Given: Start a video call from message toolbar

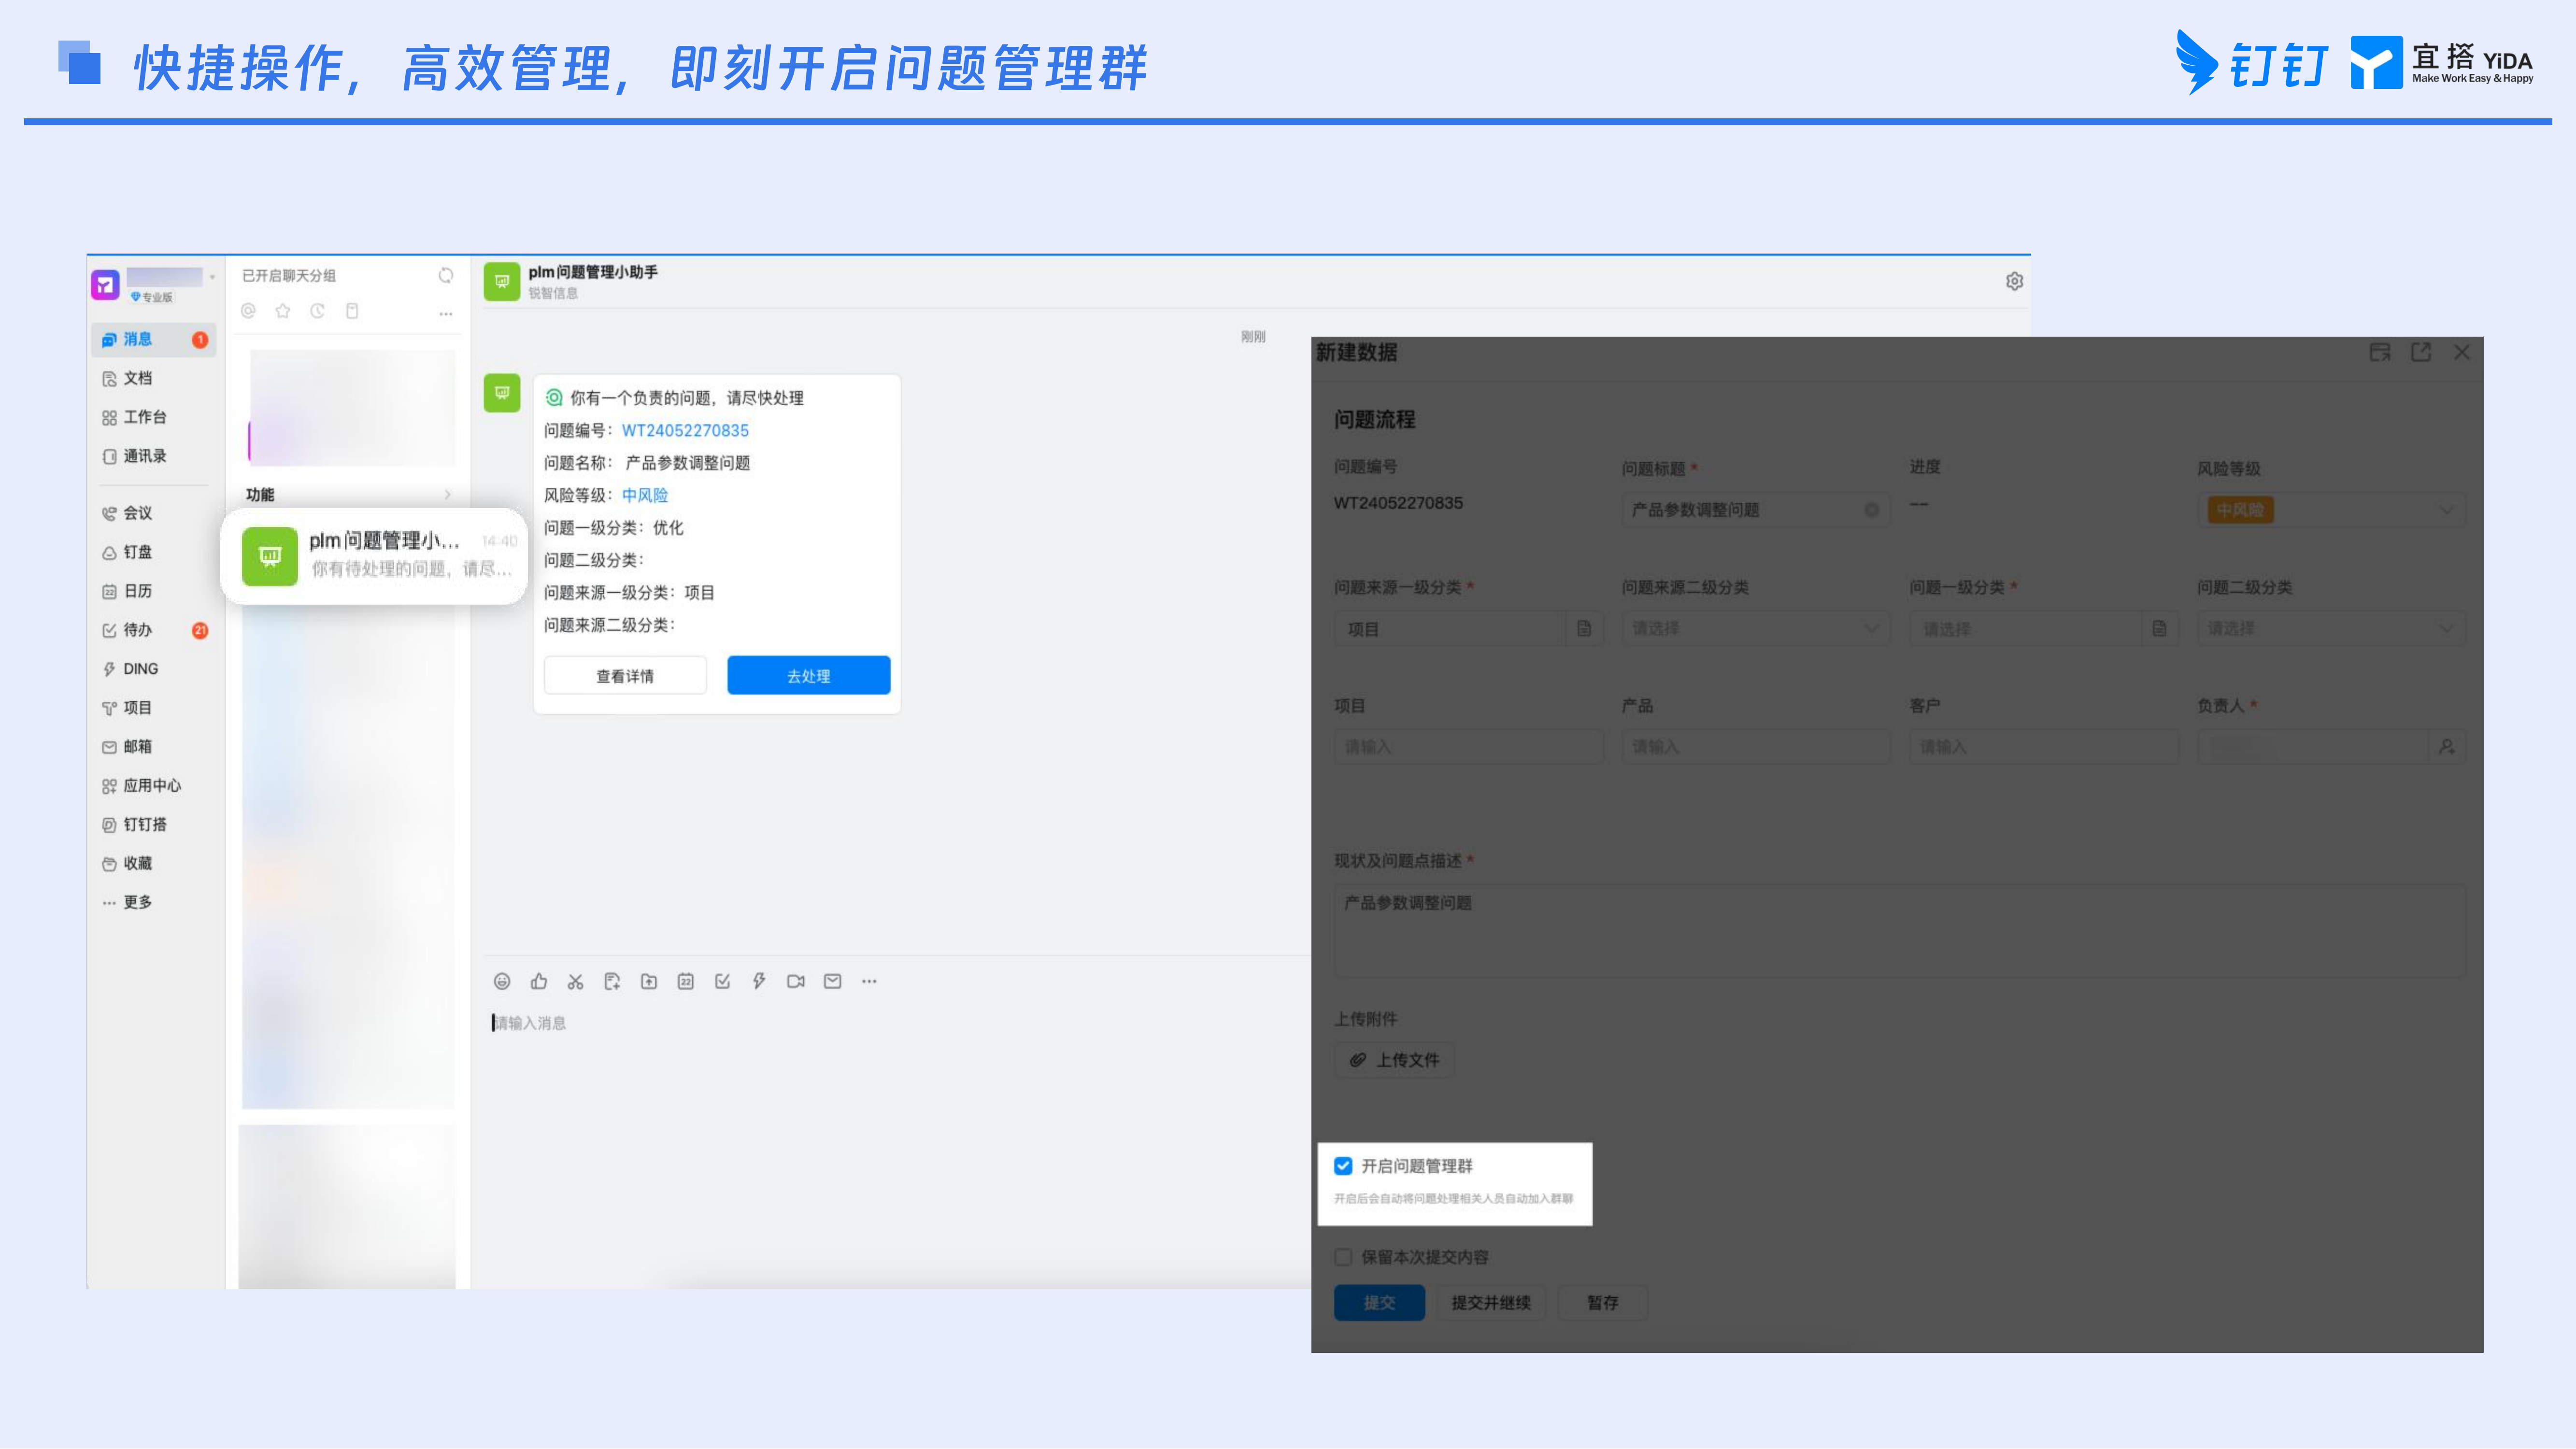Looking at the screenshot, I should pos(796,982).
